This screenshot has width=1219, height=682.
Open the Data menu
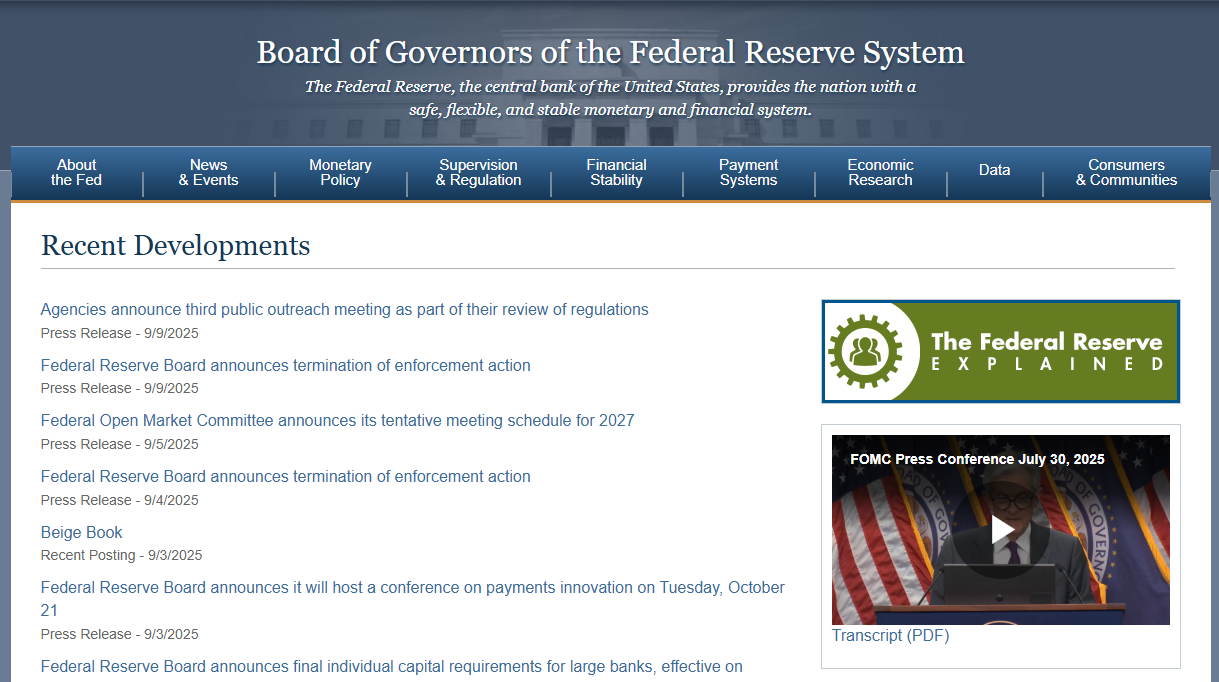994,170
